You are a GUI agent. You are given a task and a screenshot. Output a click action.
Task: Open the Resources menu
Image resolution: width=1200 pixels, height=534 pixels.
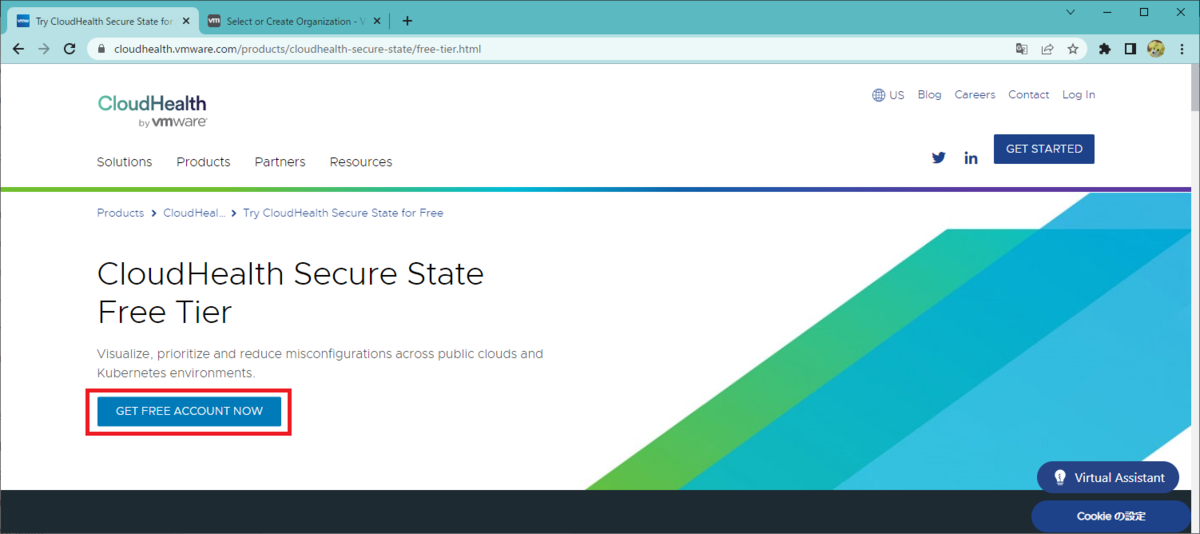coord(361,162)
